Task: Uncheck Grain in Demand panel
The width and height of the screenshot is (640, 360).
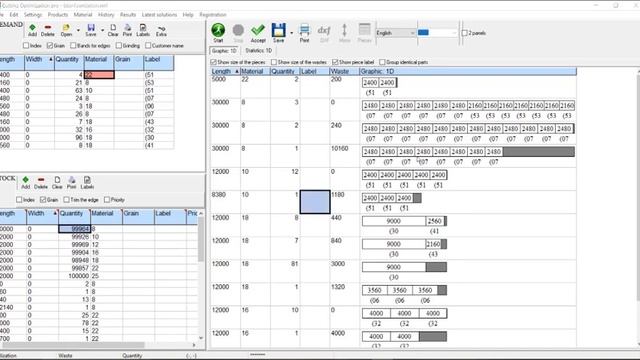Action: [x=49, y=46]
